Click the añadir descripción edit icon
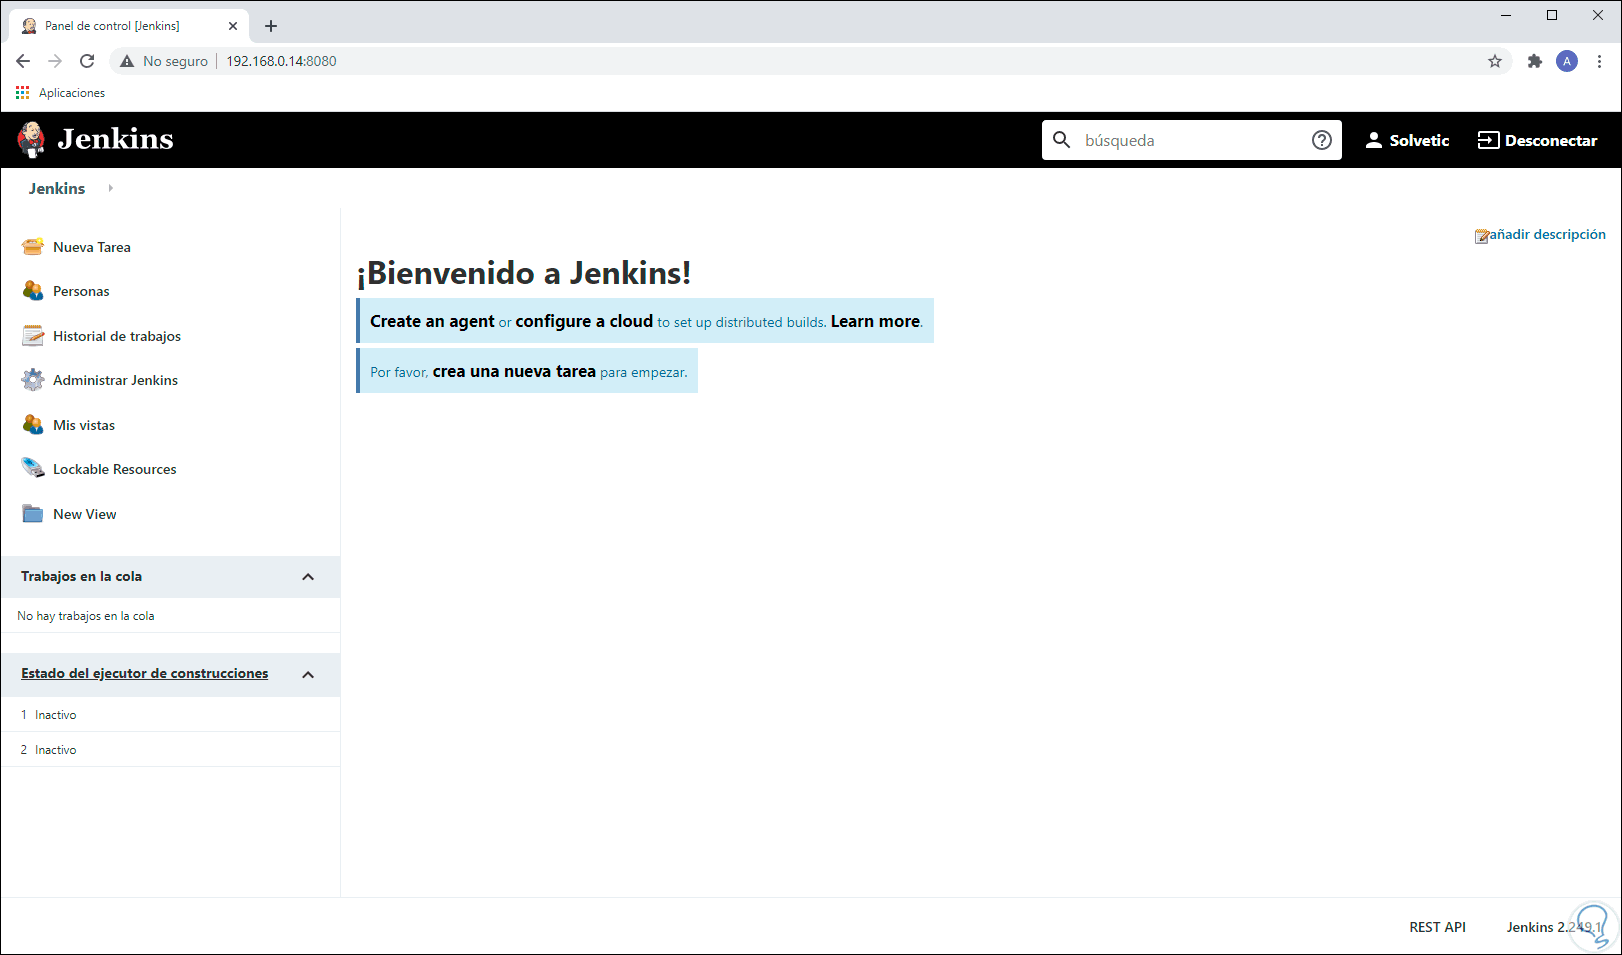 (x=1481, y=236)
